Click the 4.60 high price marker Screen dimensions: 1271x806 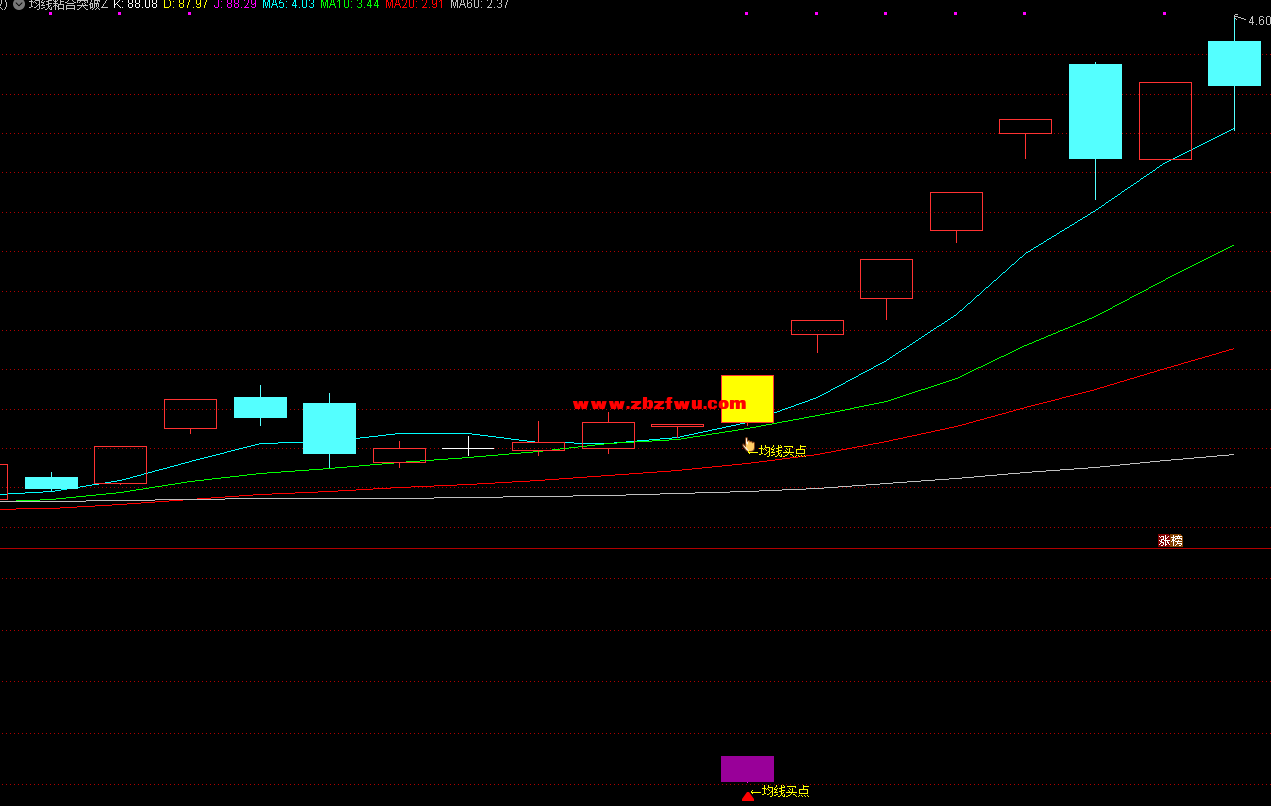coord(1258,20)
